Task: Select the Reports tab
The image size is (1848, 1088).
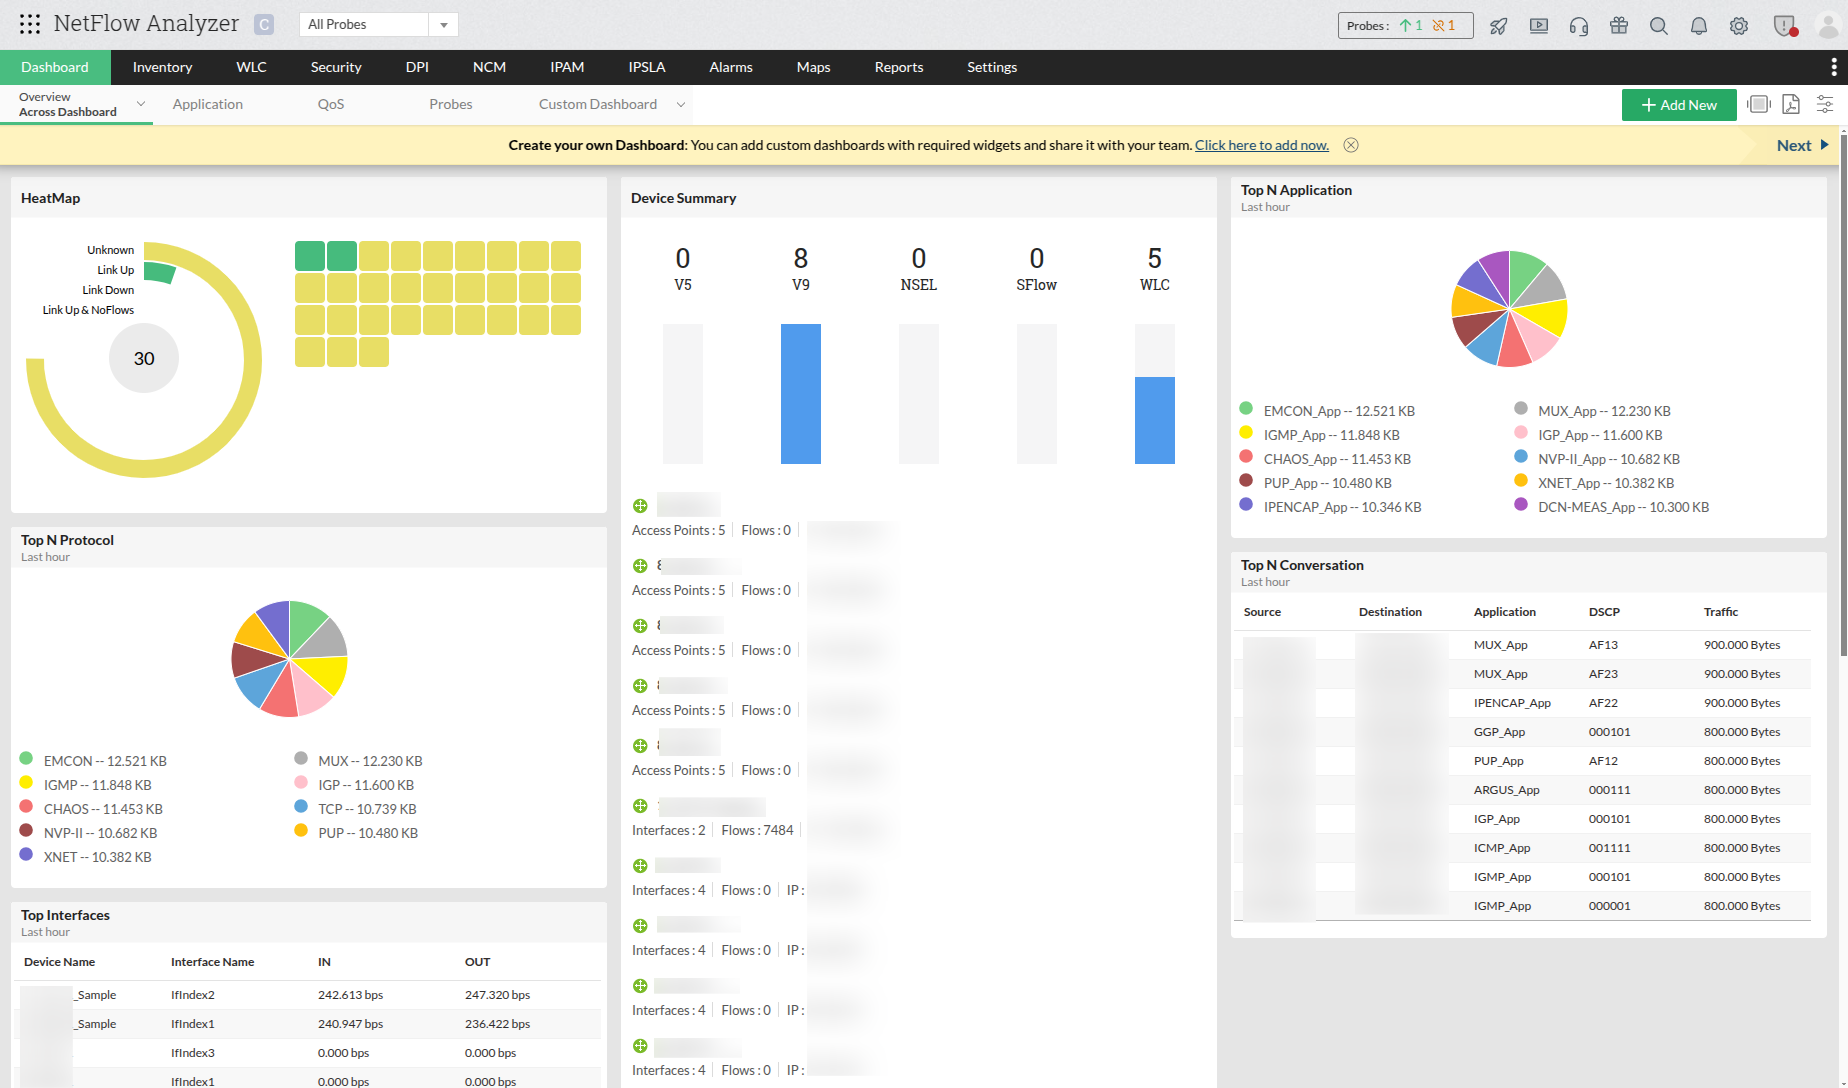Action: tap(899, 67)
